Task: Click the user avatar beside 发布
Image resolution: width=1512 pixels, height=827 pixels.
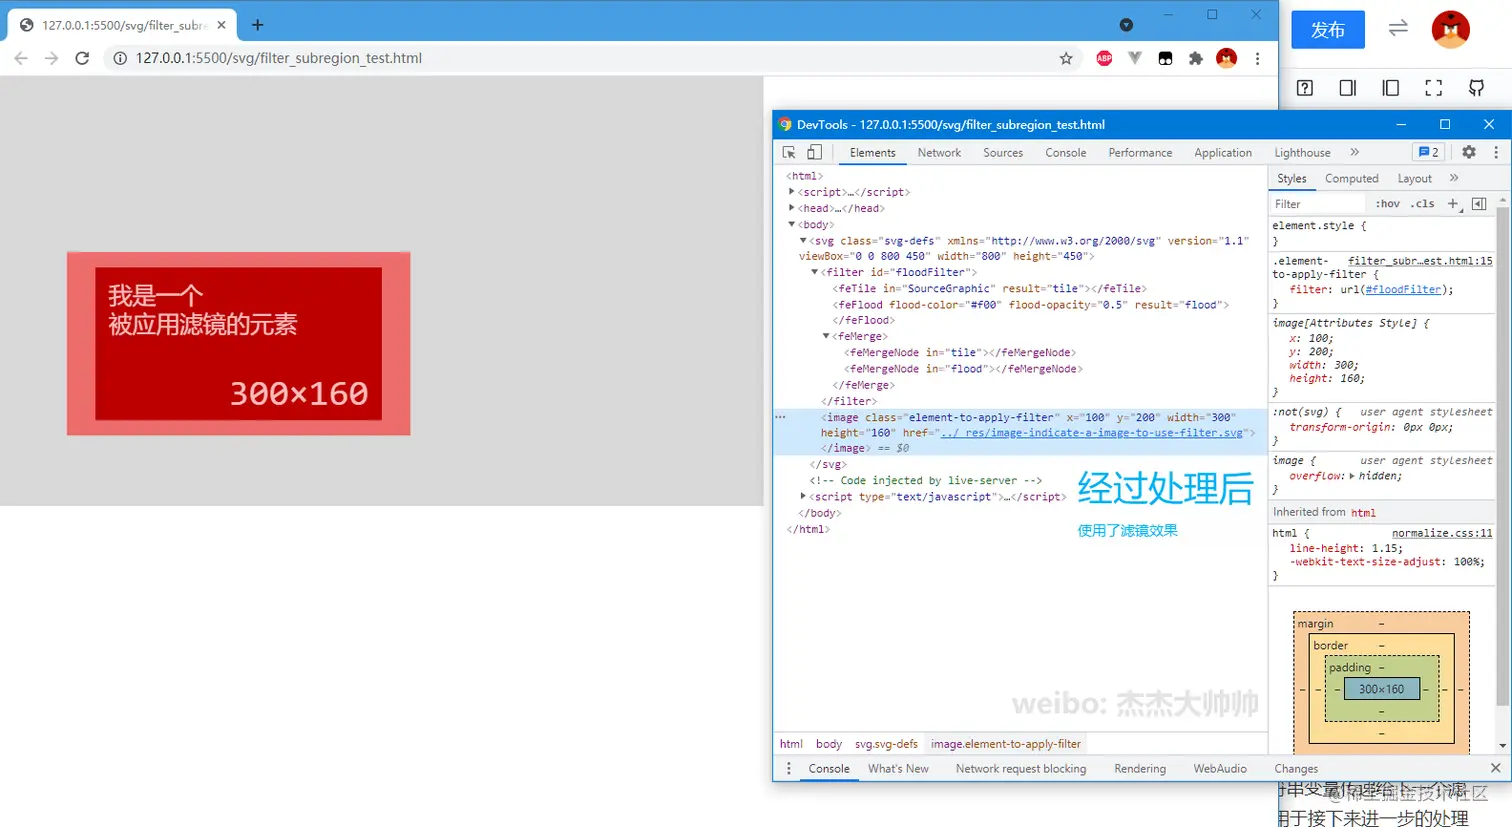Action: 1450,30
